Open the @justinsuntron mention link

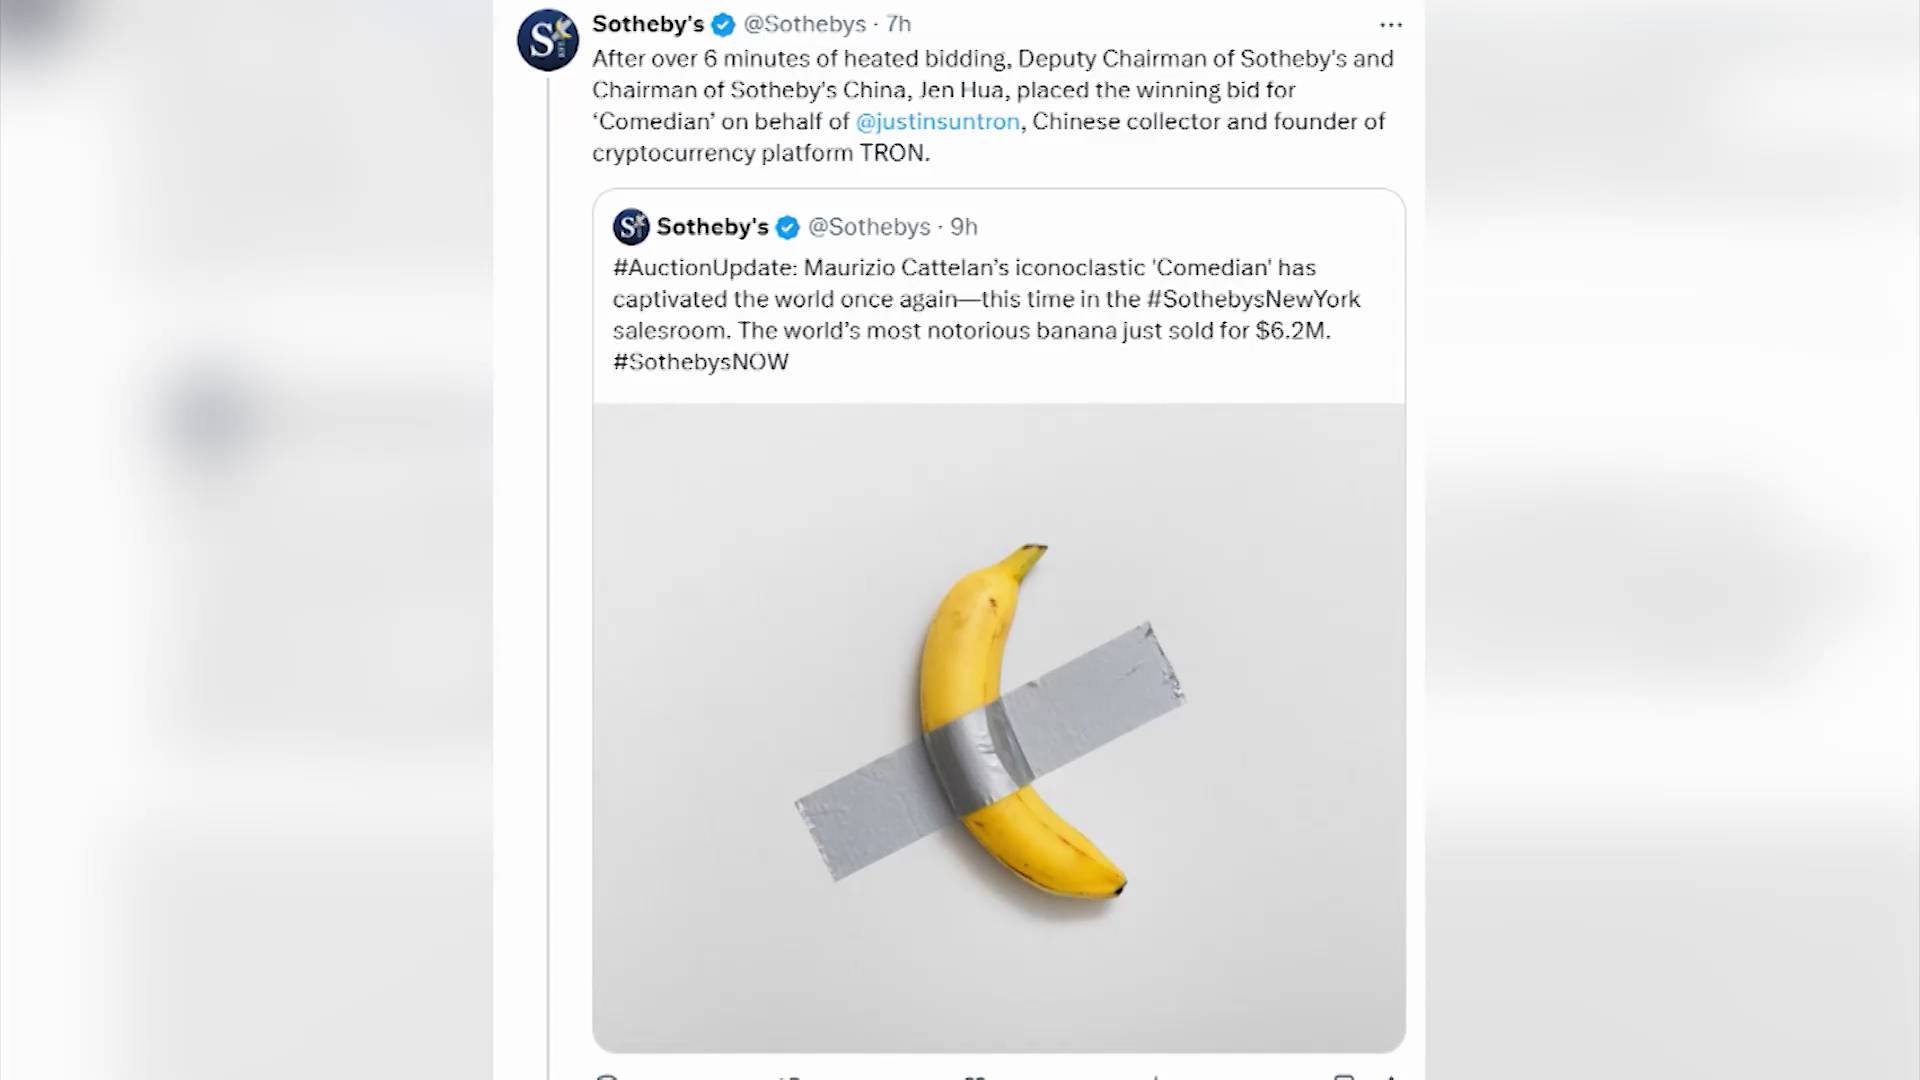[x=937, y=121]
